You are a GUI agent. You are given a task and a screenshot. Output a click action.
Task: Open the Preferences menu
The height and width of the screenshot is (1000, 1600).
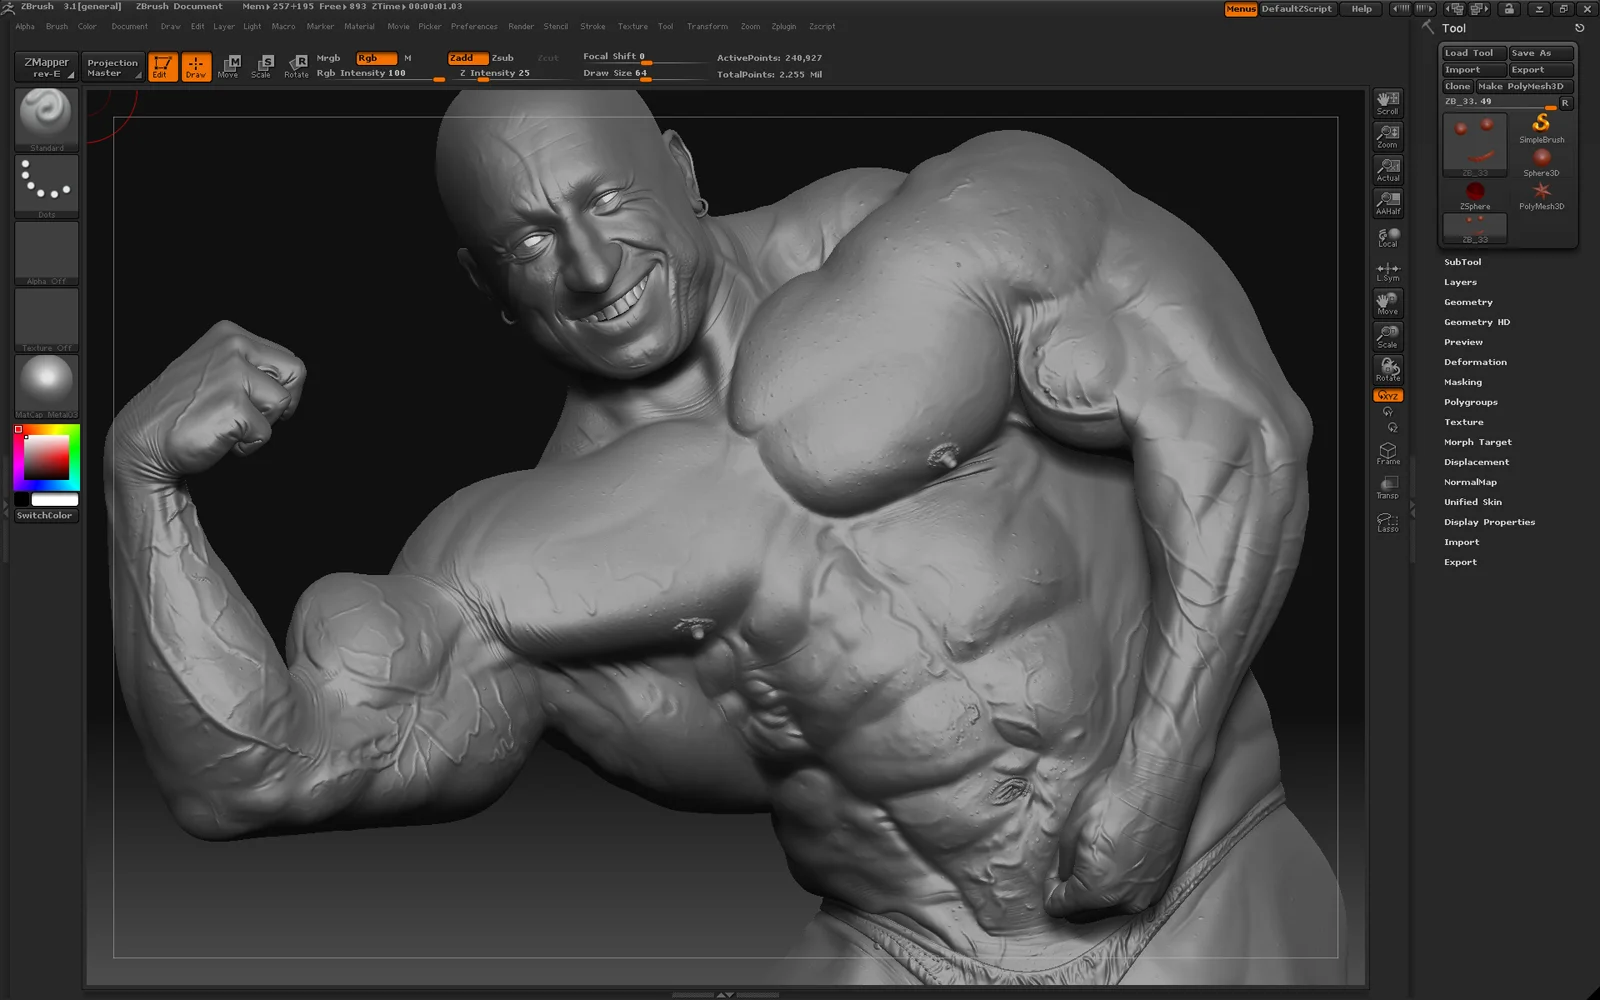473,27
